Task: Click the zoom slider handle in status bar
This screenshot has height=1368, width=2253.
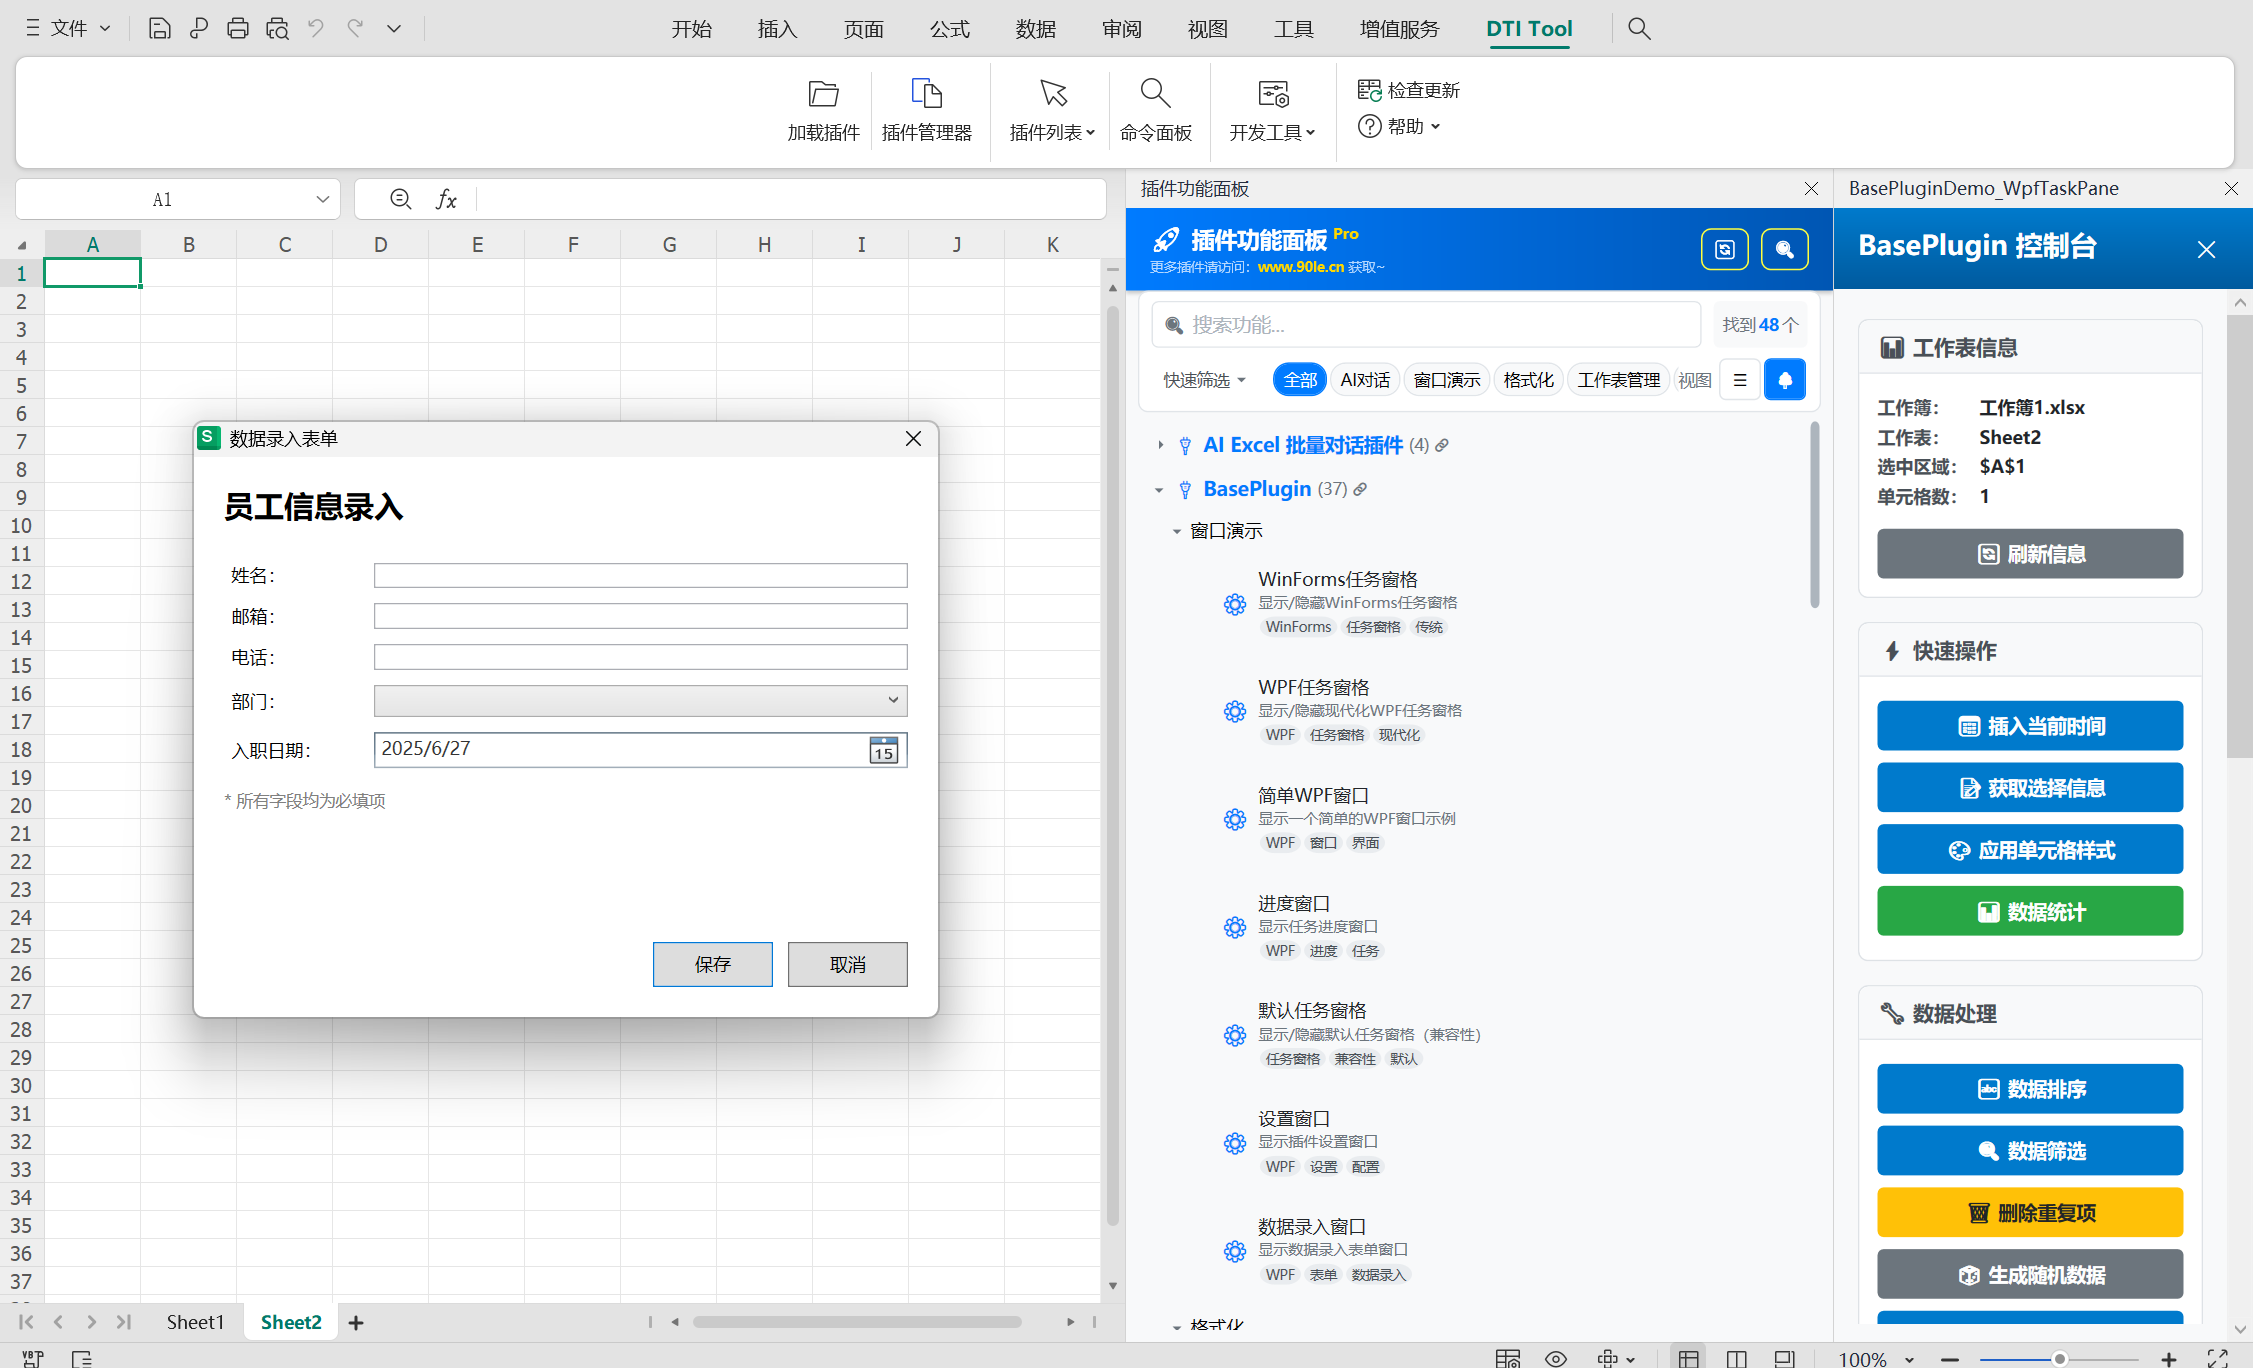Action: [2059, 1358]
